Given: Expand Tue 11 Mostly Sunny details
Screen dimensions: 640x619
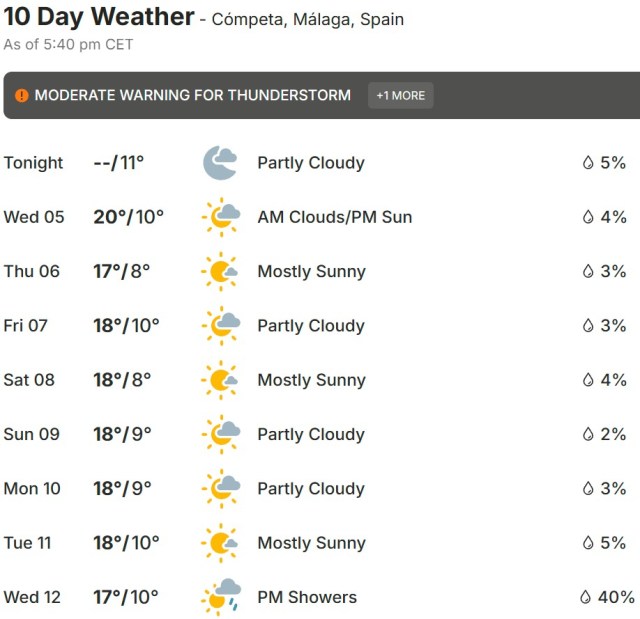Looking at the screenshot, I should click(x=311, y=543).
